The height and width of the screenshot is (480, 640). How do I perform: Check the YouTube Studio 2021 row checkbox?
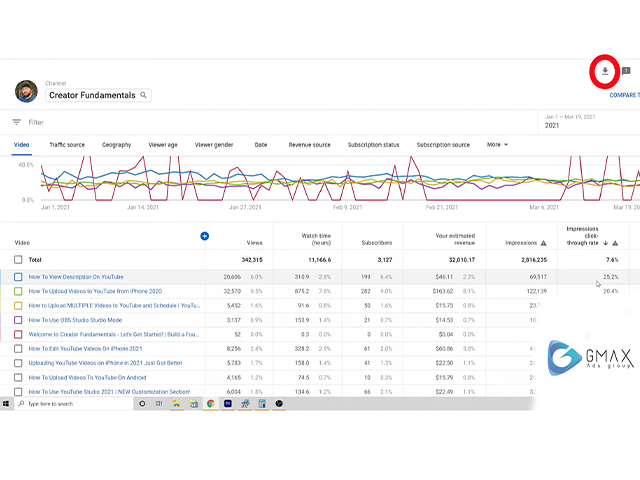(18, 392)
